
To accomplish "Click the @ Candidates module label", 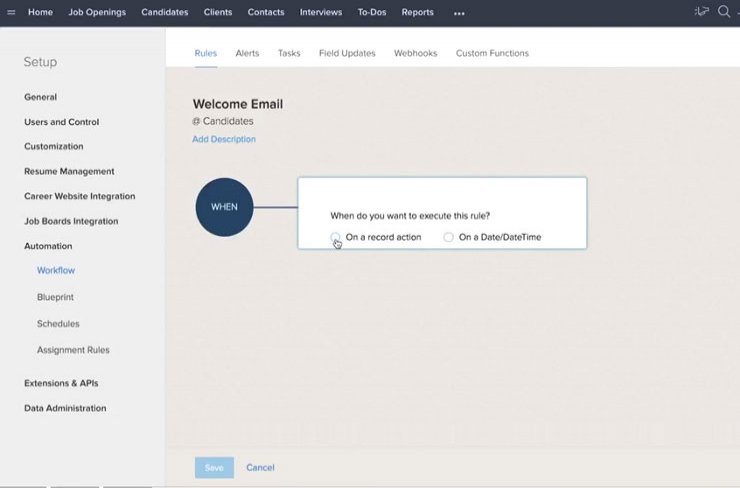I will 223,121.
